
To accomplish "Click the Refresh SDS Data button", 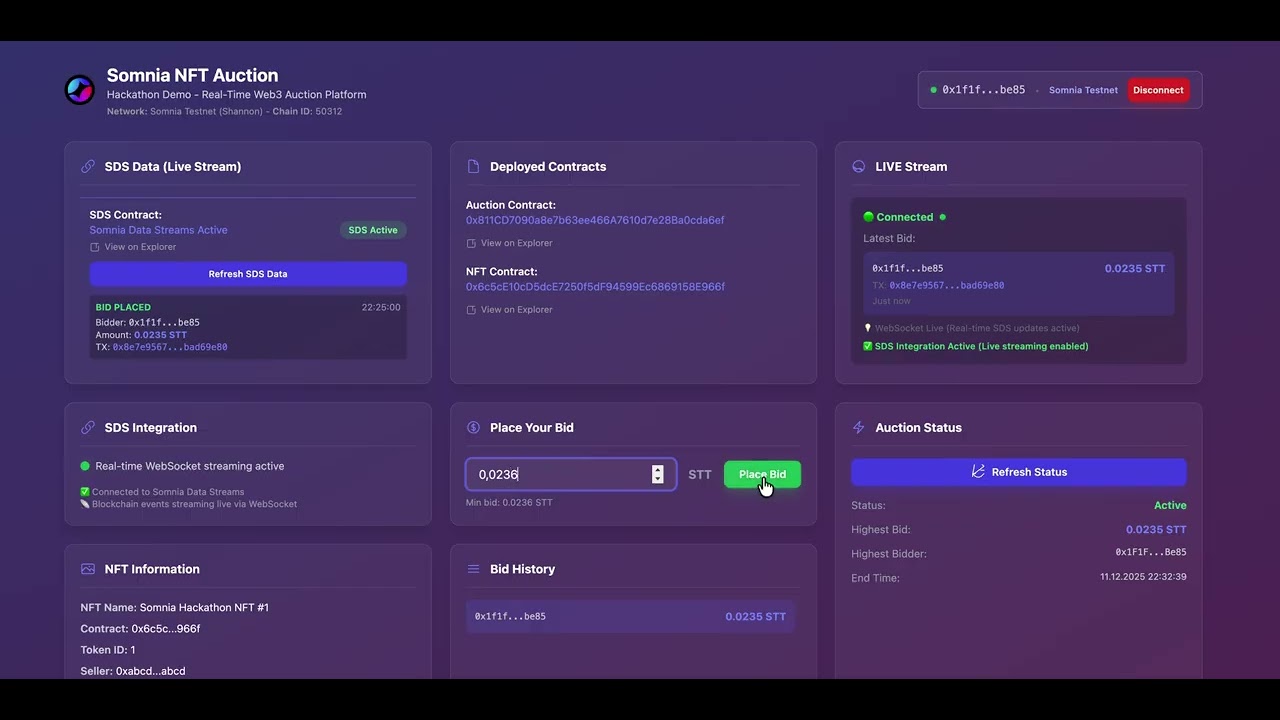I will [x=248, y=274].
